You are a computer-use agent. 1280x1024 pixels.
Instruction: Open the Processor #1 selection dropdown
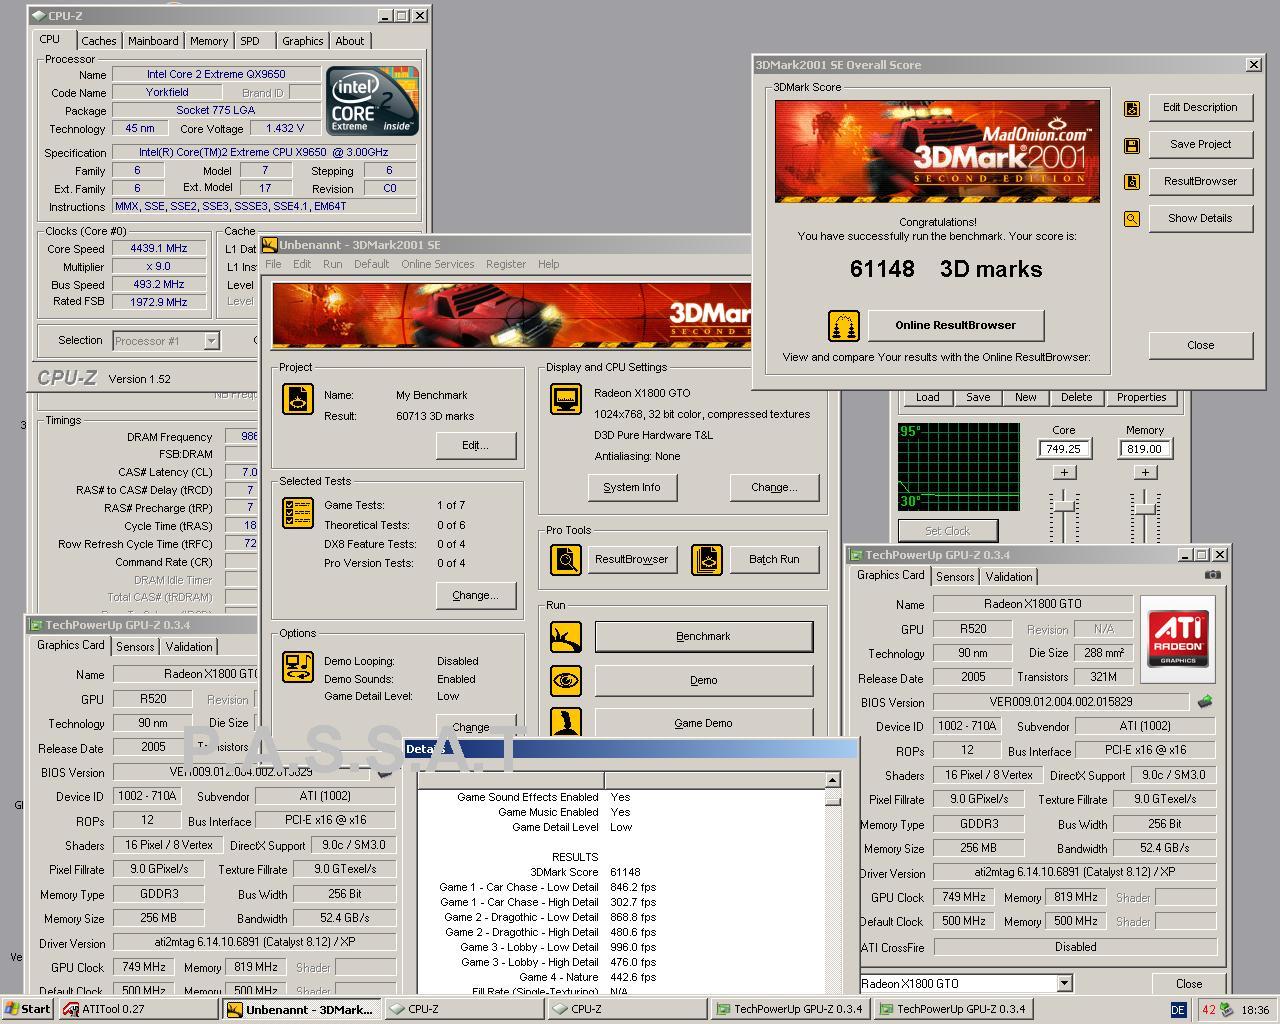[211, 341]
